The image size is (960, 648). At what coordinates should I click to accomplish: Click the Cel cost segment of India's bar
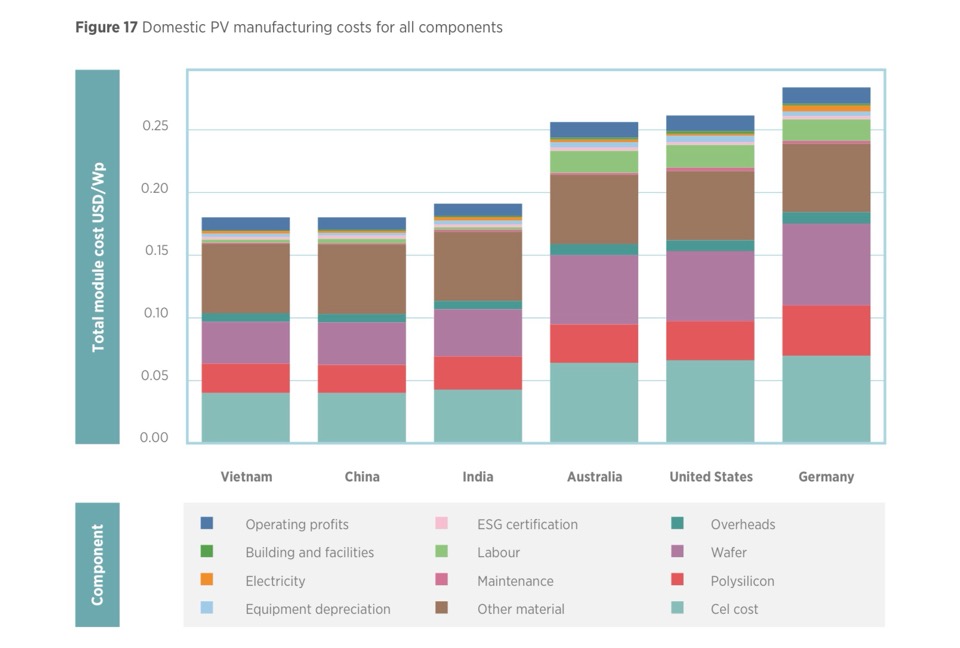point(478,415)
